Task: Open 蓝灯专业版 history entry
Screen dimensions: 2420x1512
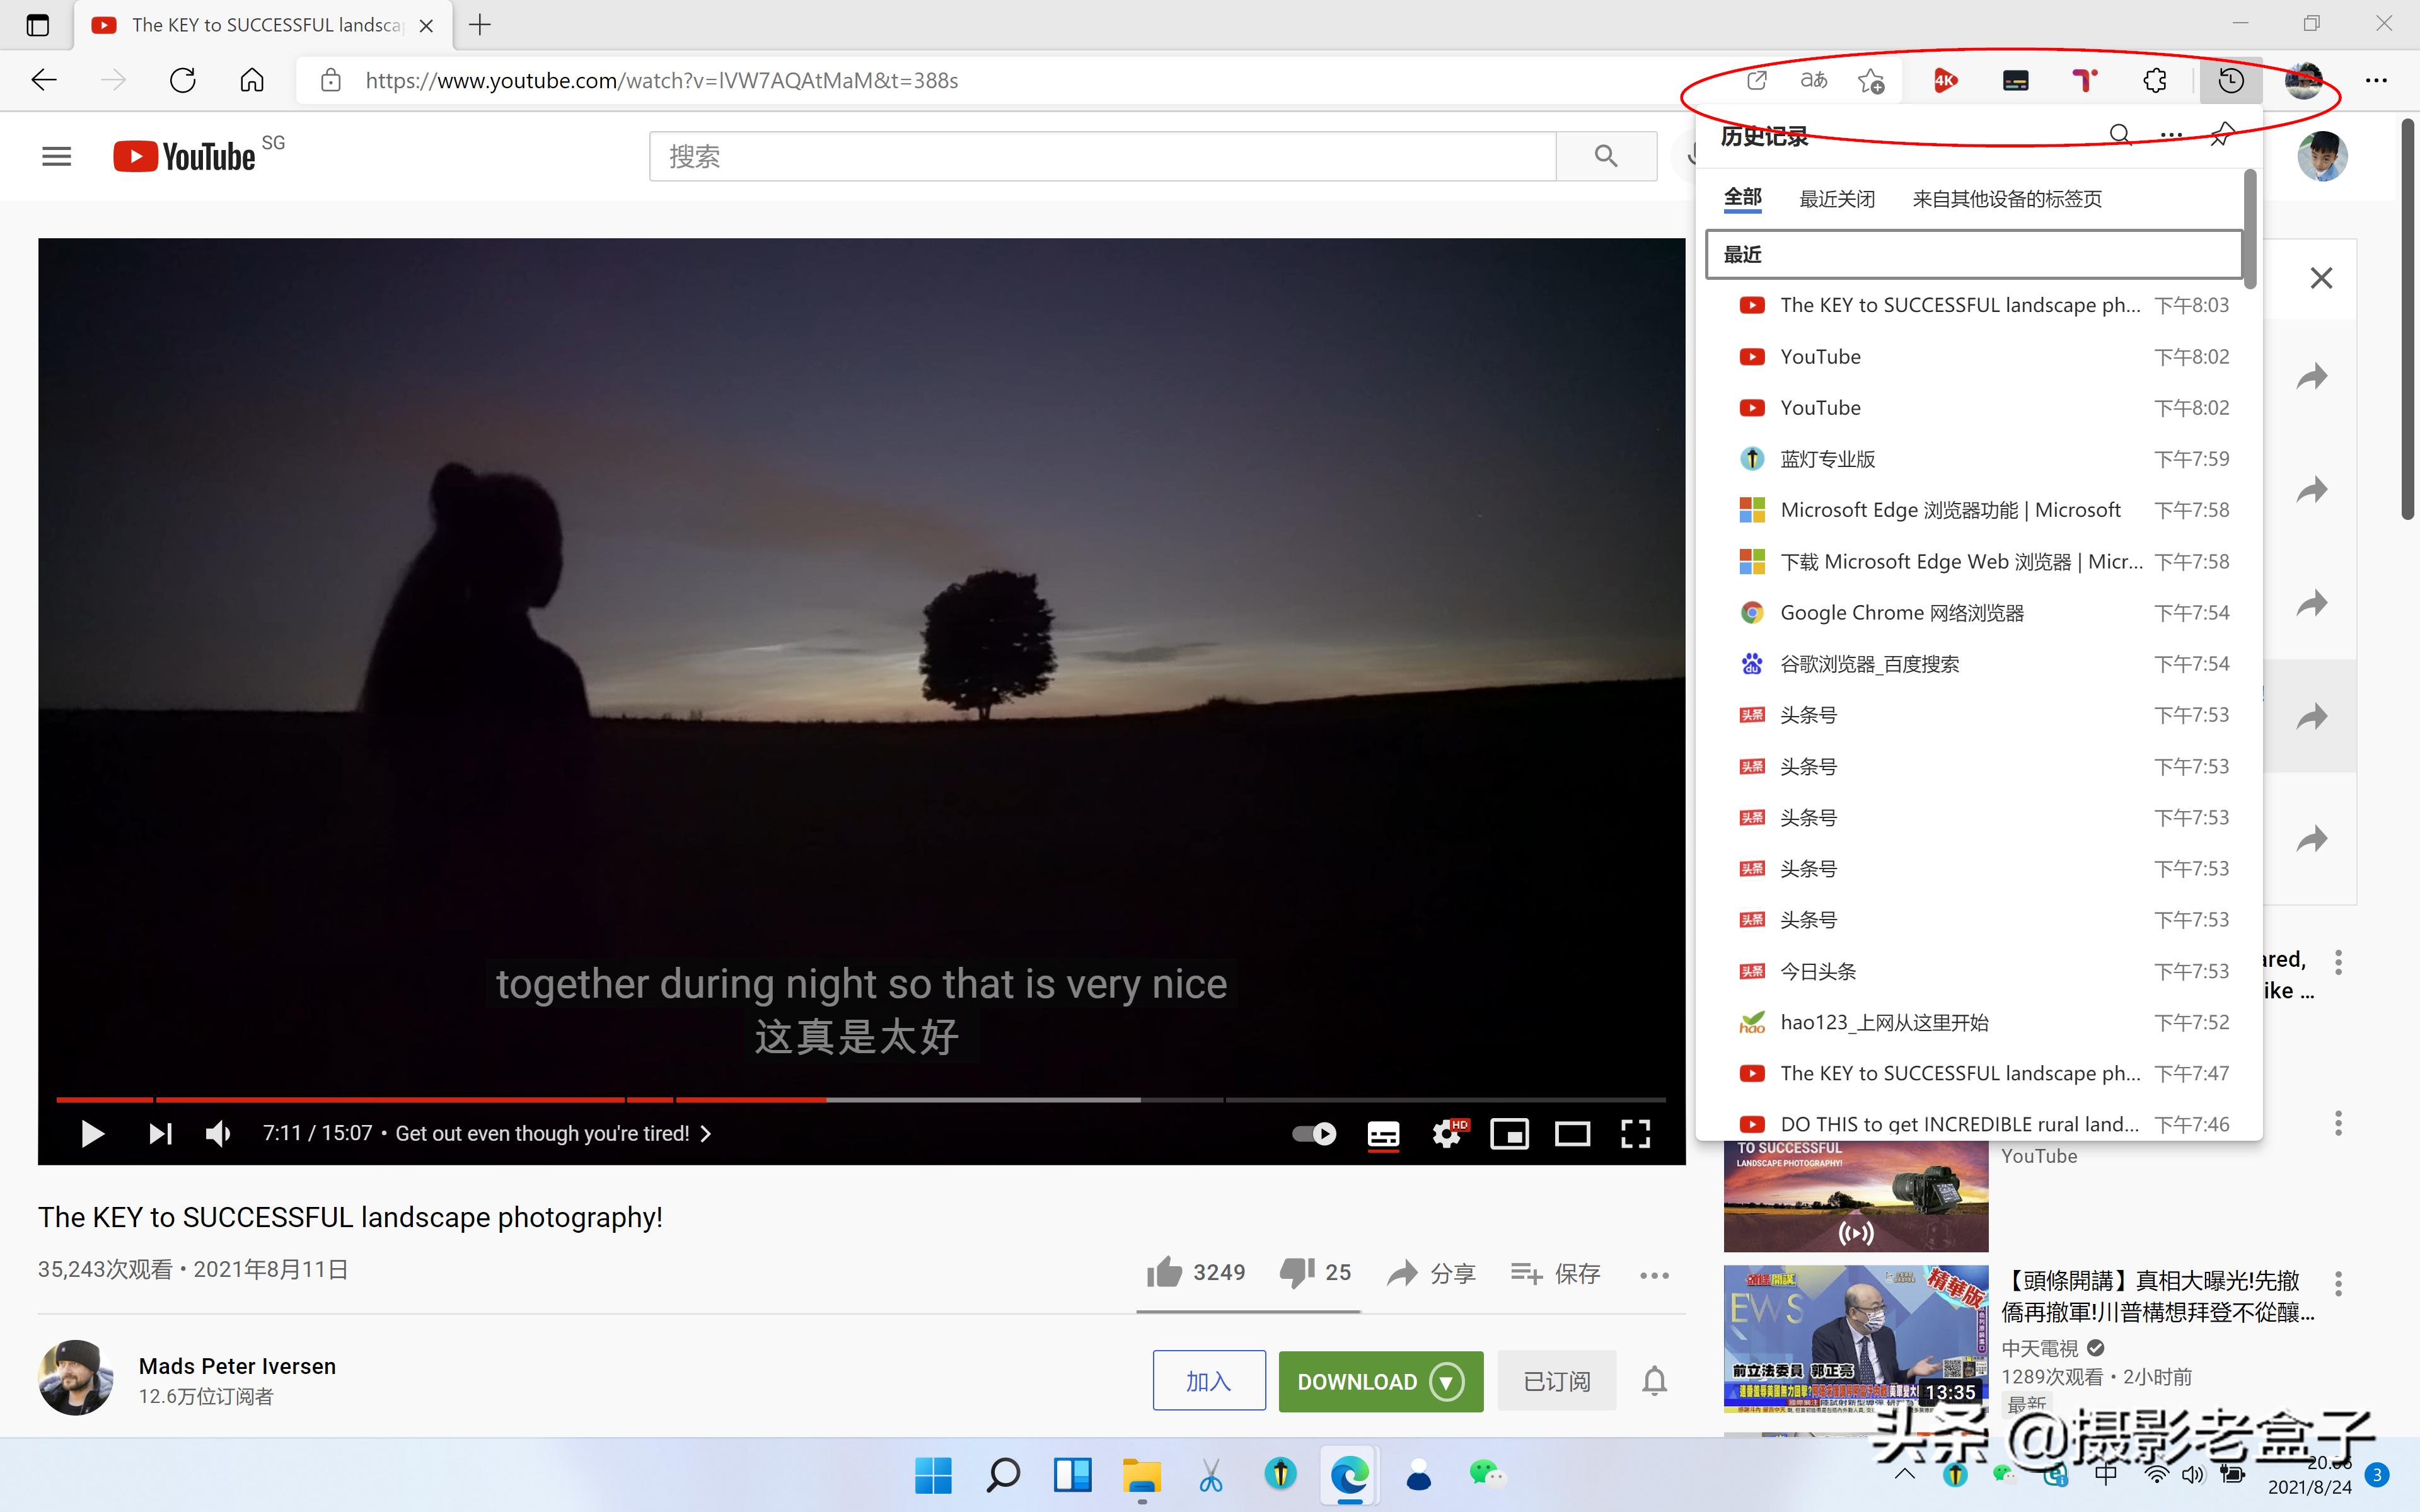Action: pyautogui.click(x=1827, y=459)
